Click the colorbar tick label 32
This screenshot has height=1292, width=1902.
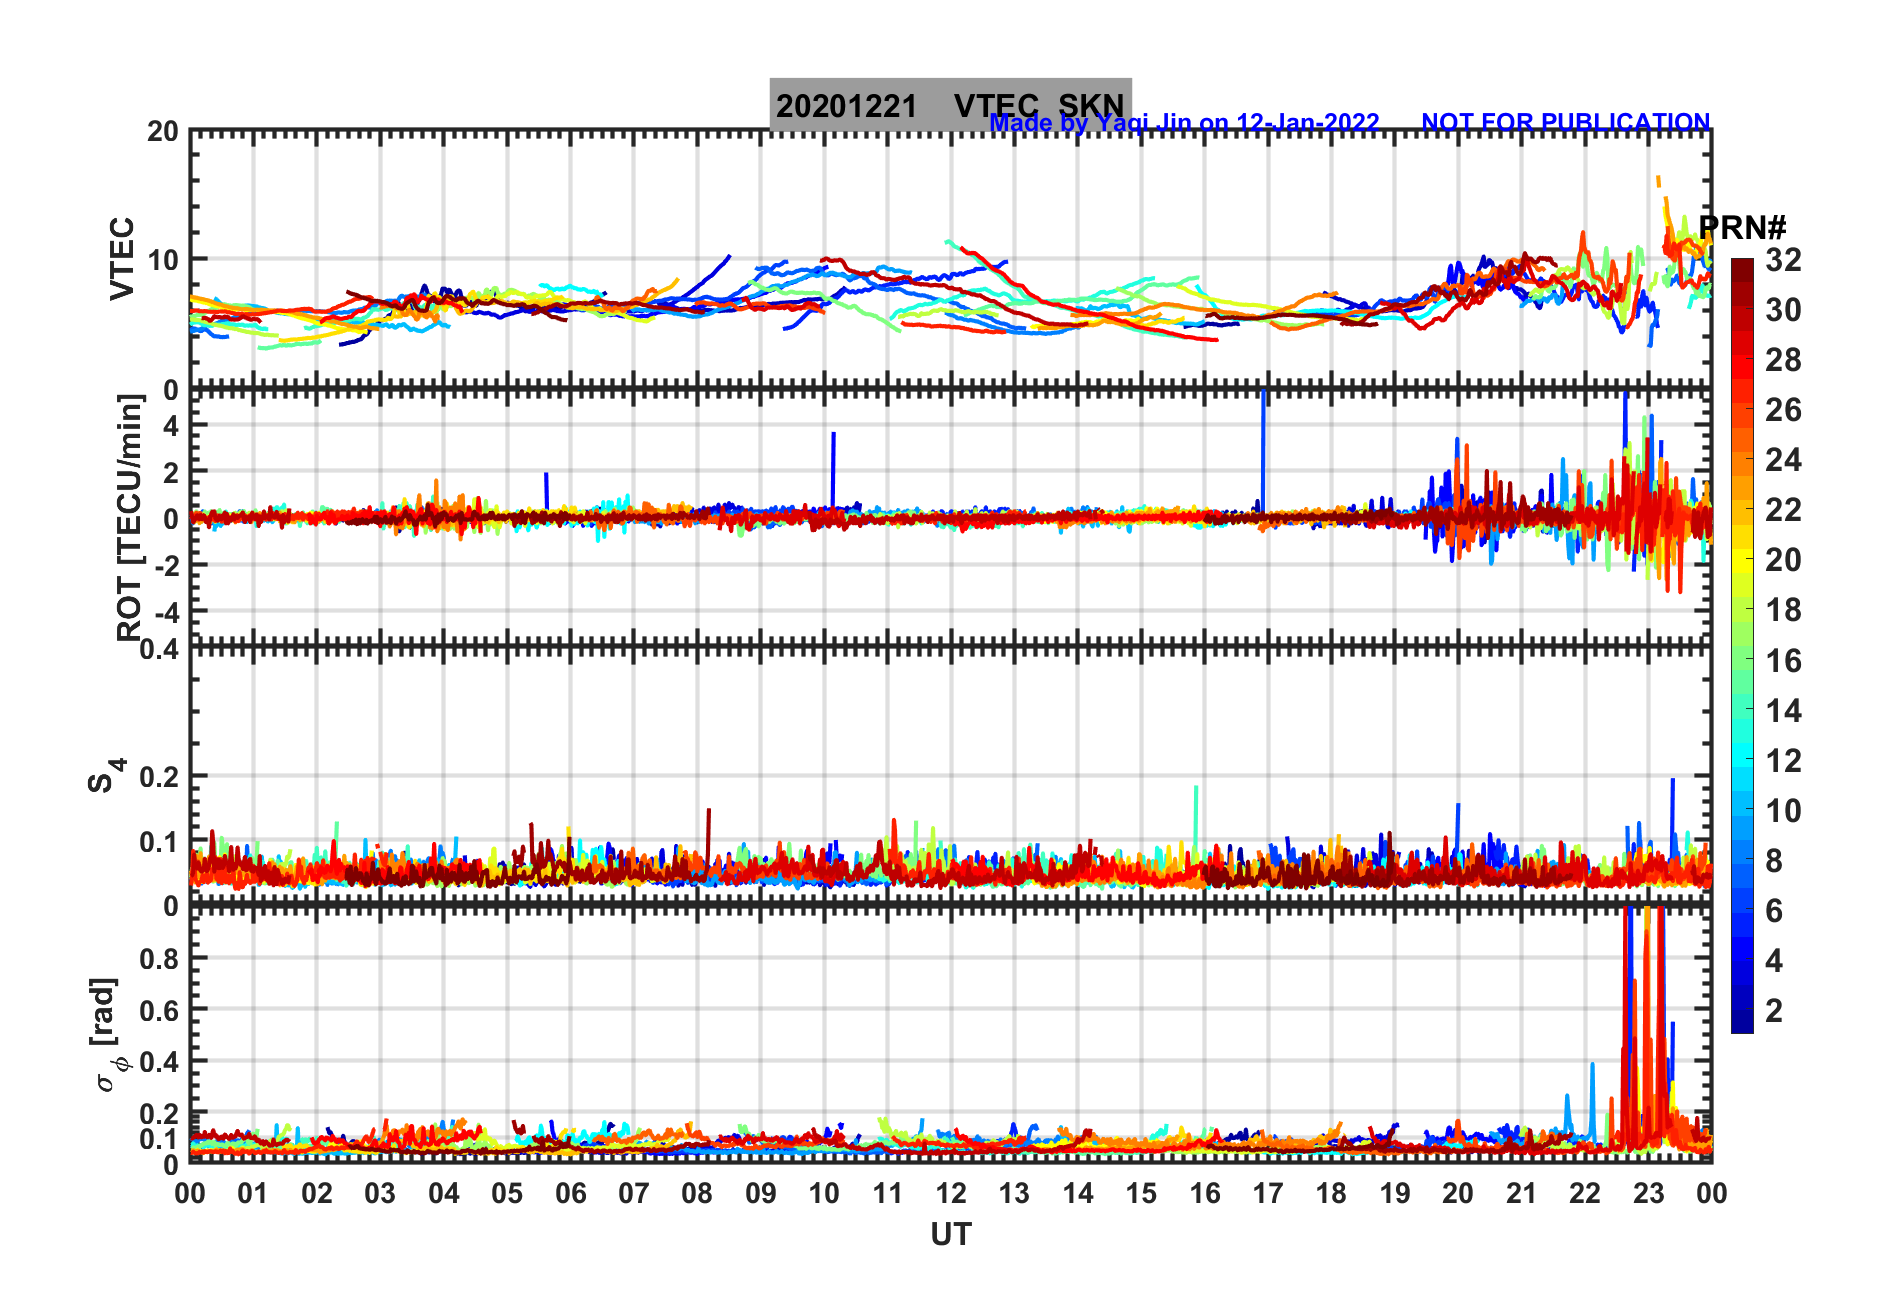pyautogui.click(x=1783, y=260)
